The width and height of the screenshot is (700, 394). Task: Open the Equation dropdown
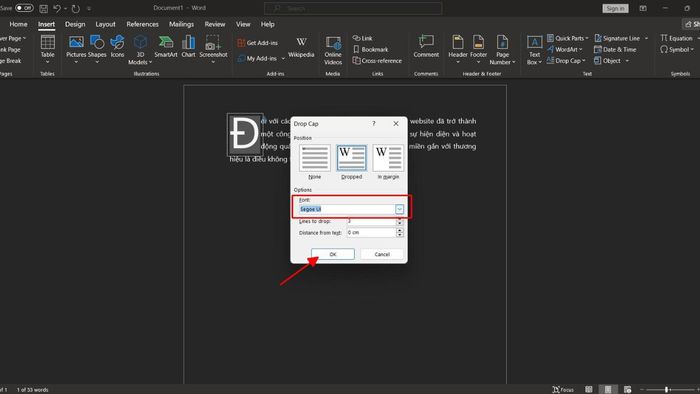pyautogui.click(x=679, y=38)
